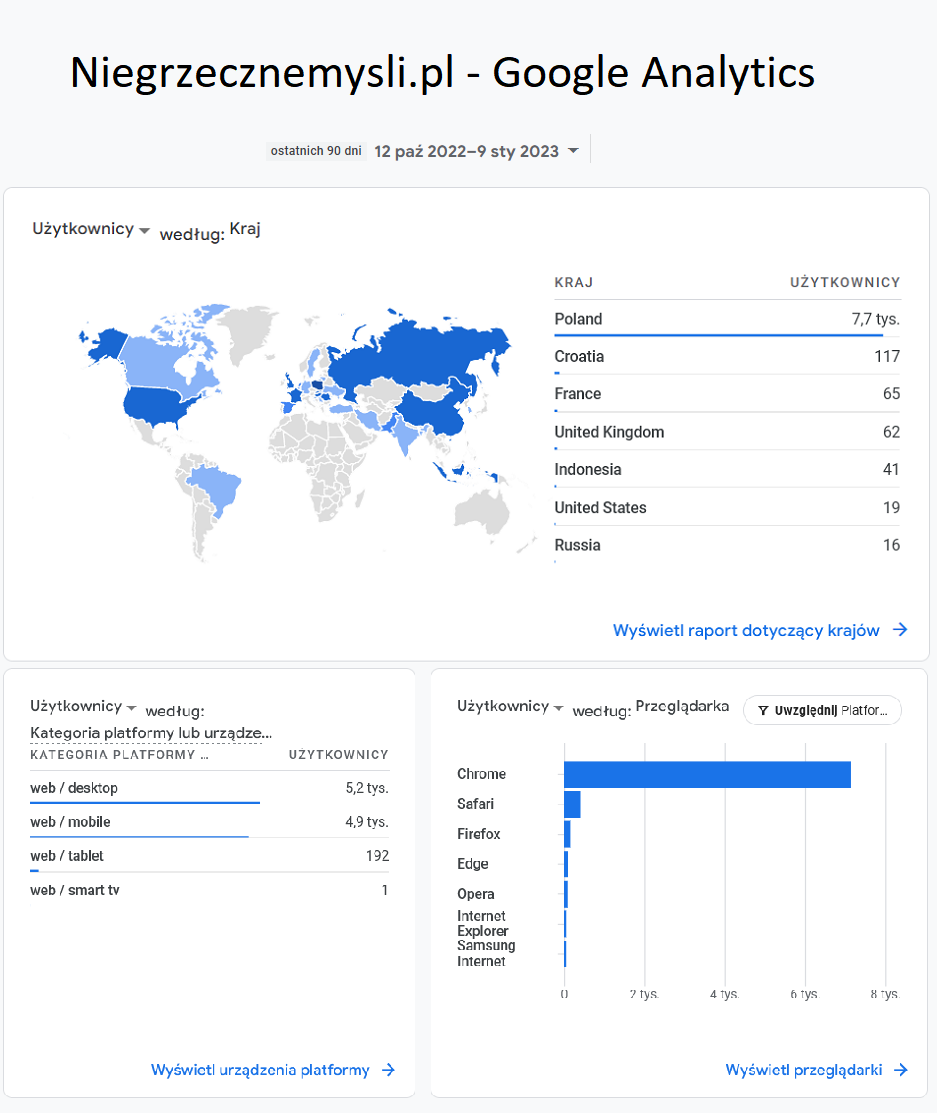Open the date range dropdown arrow

click(574, 150)
